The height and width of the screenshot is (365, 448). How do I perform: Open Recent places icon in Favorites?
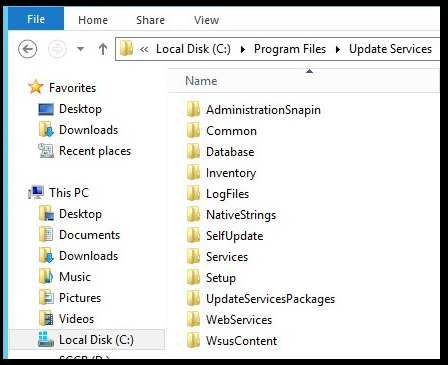point(46,151)
